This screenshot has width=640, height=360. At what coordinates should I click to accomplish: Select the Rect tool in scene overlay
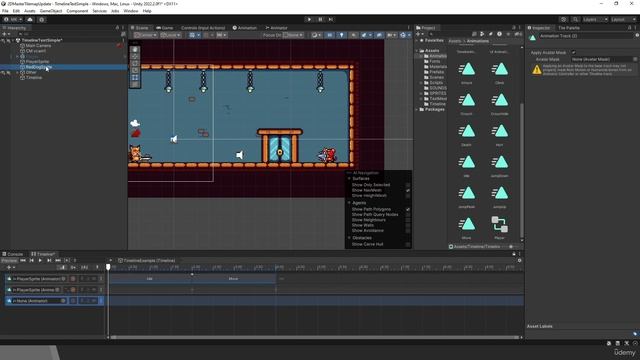pos(135,77)
